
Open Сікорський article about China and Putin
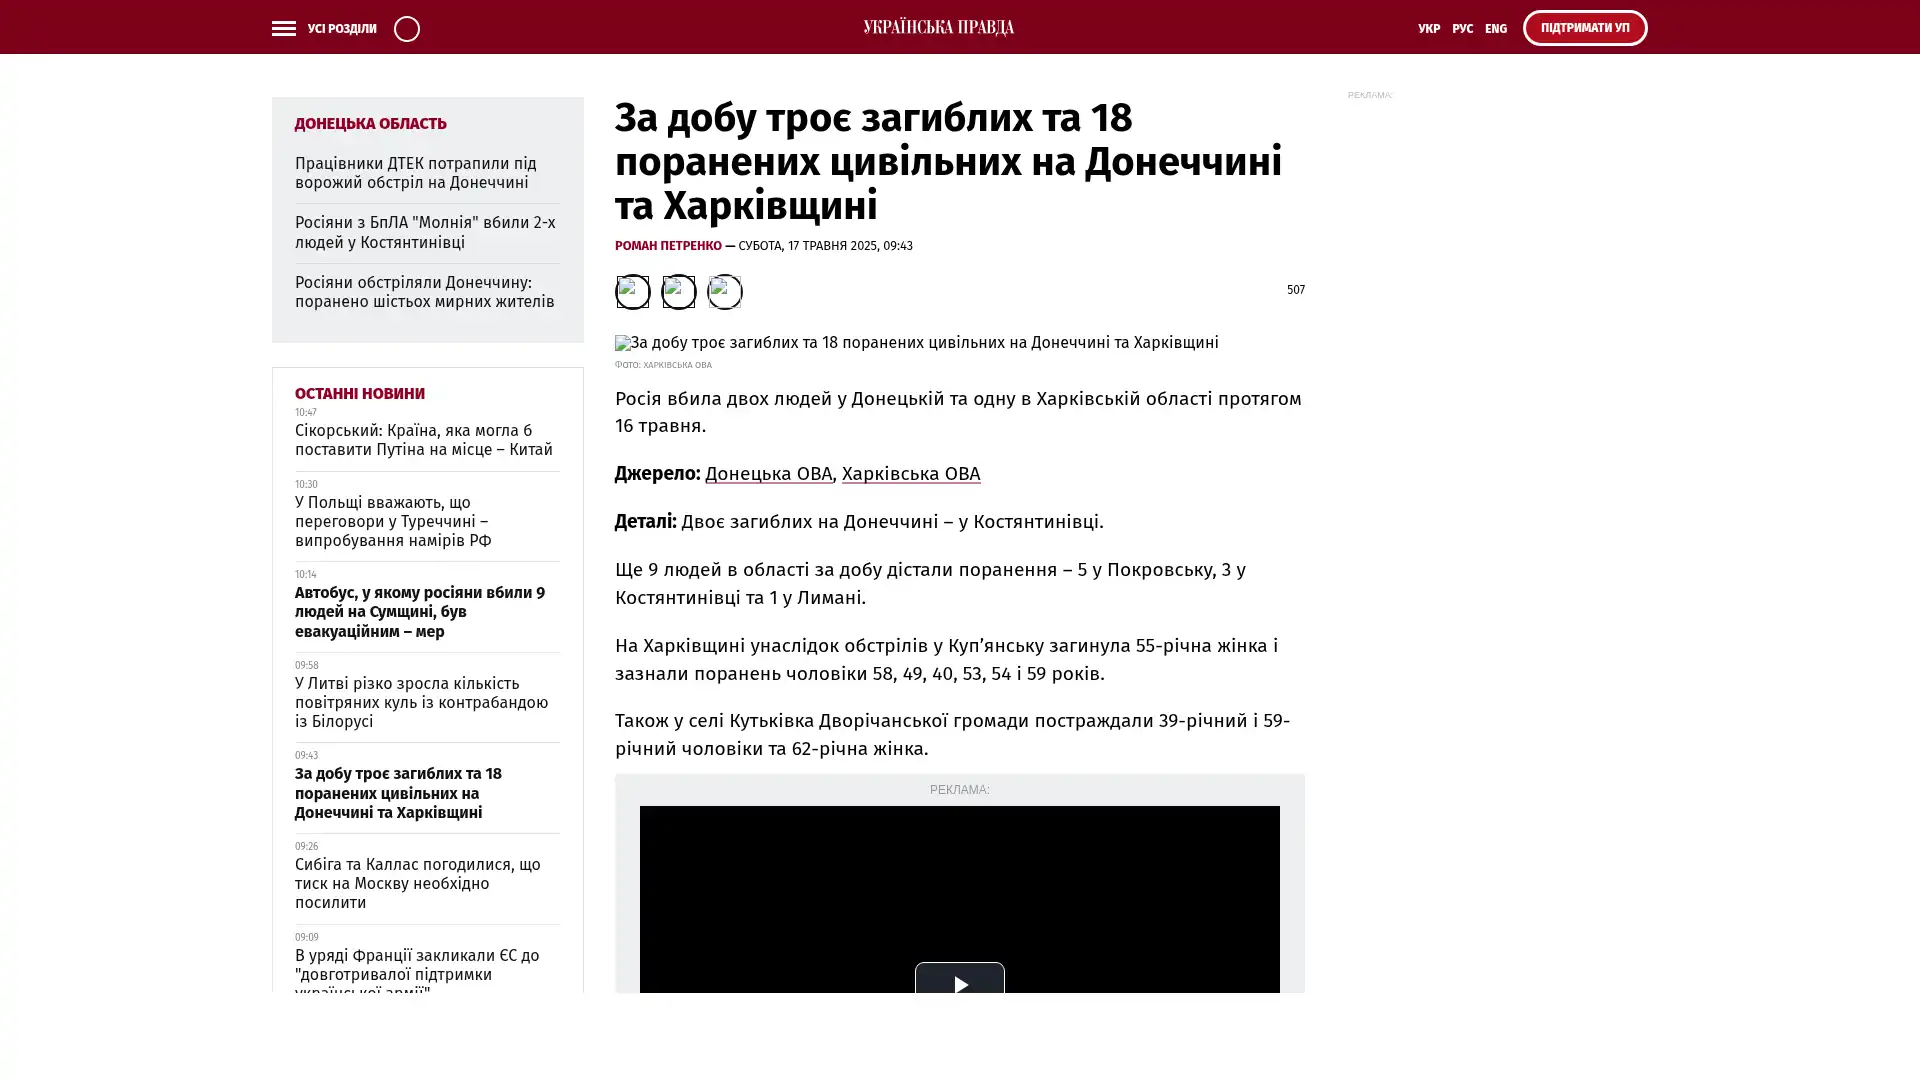[423, 439]
